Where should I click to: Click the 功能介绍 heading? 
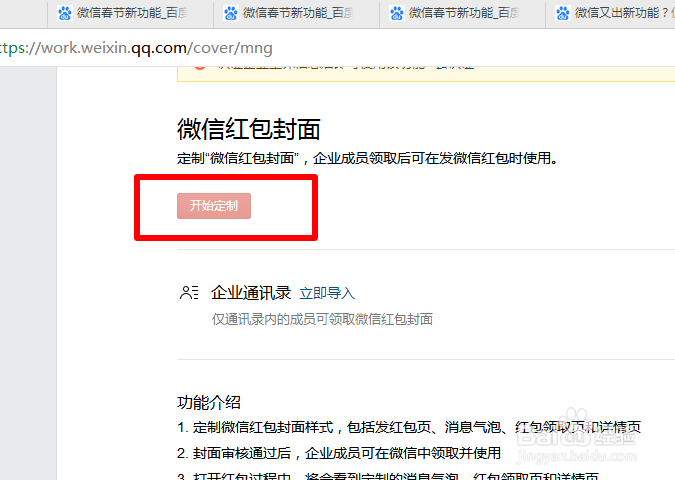(209, 403)
